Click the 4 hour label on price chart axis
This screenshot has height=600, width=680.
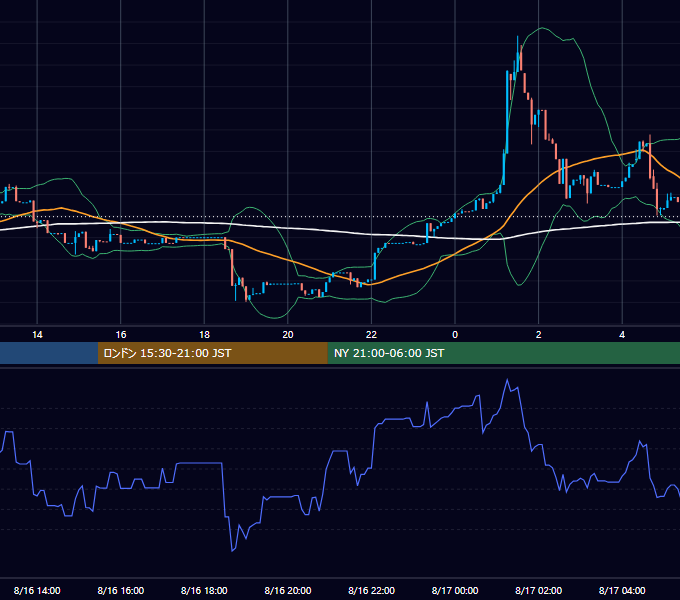coord(622,335)
